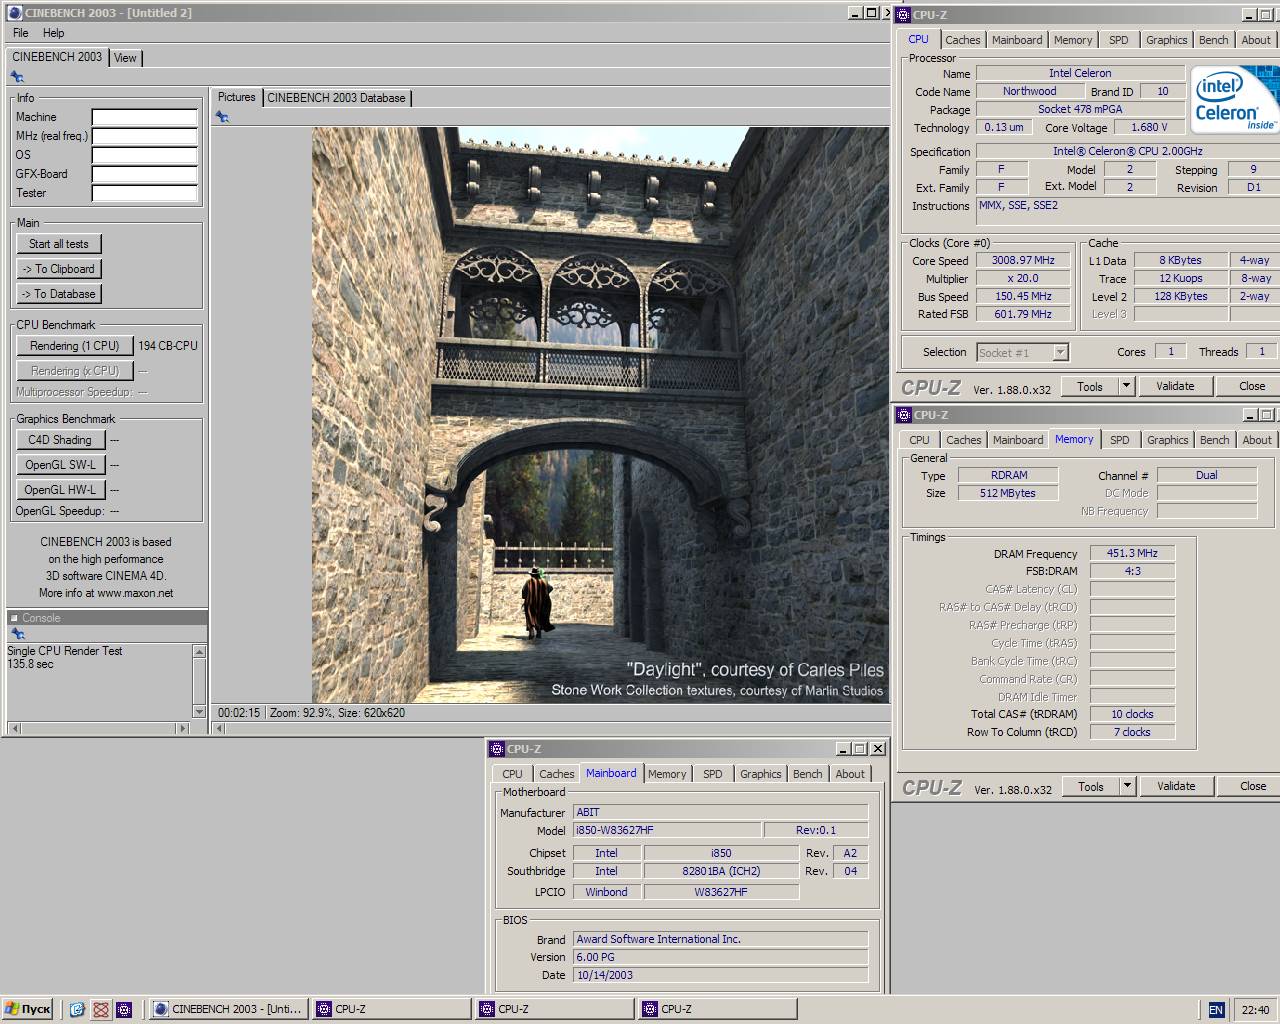1280x1024 pixels.
Task: Run the C4D Shading benchmark
Action: [x=60, y=440]
